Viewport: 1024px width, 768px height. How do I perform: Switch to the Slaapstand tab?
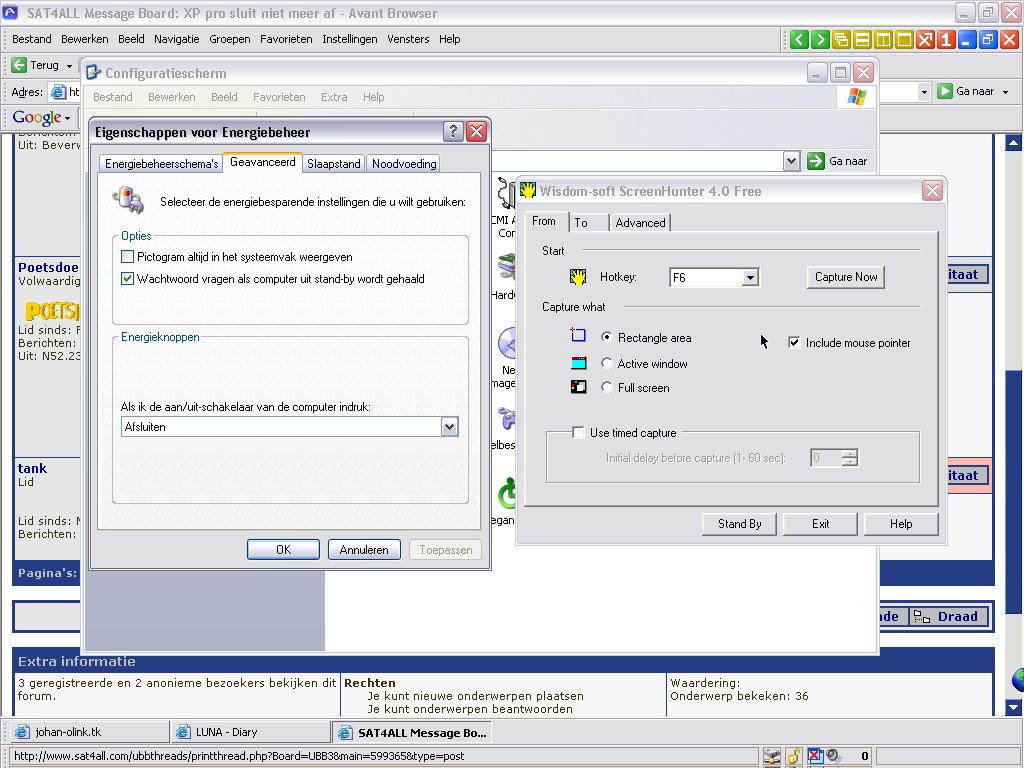(x=334, y=164)
